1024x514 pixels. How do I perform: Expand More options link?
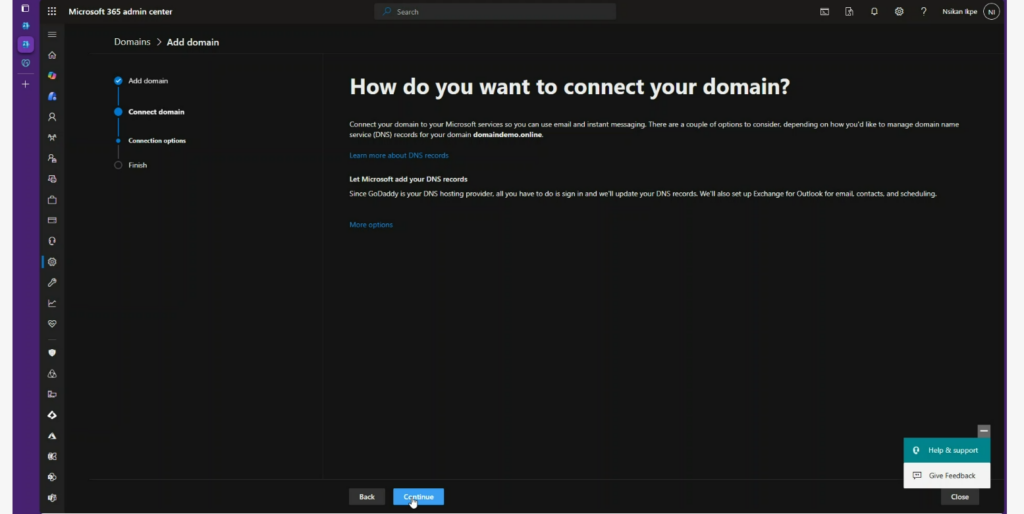click(371, 225)
